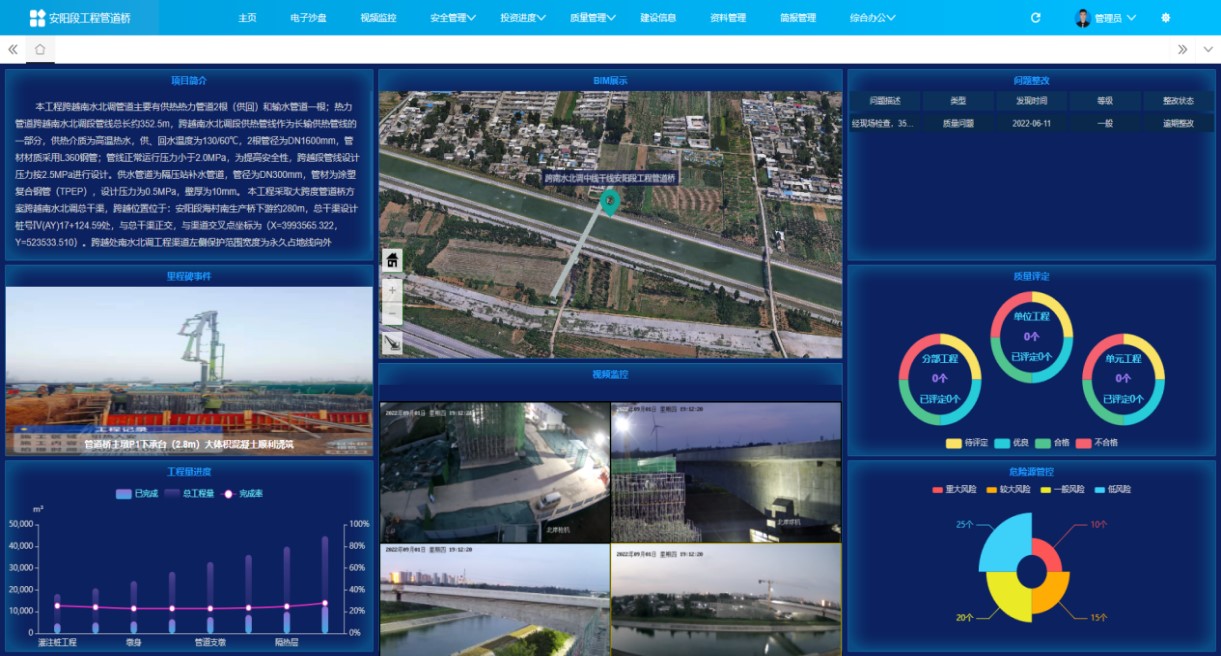Open the settings gear icon
This screenshot has height=656, width=1221.
[x=1165, y=18]
